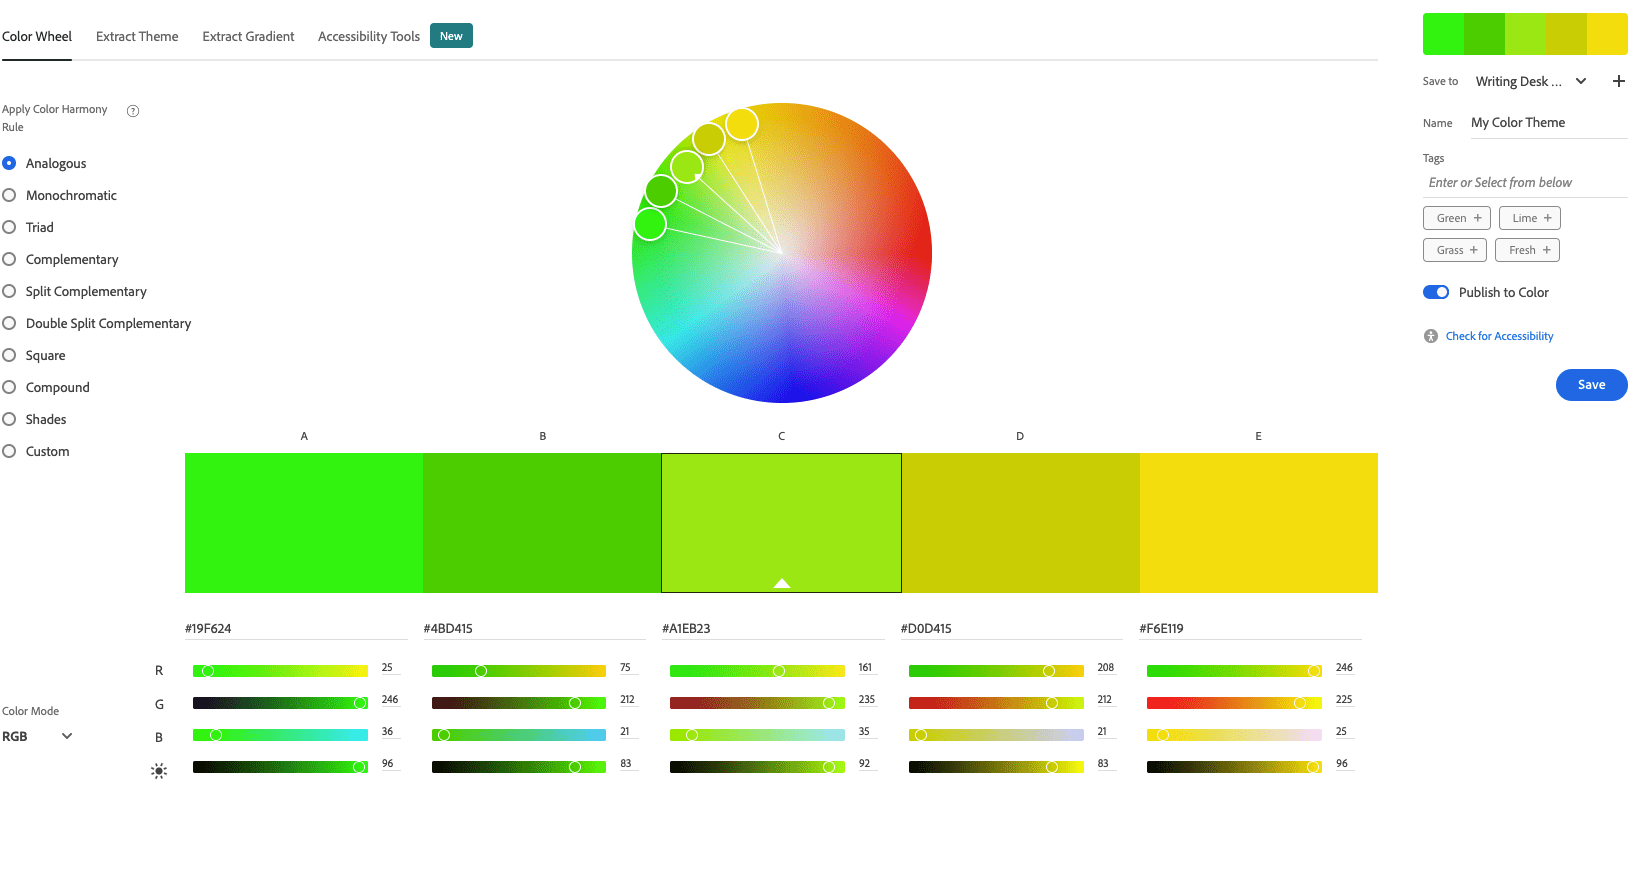Choose the Triad harmony rule
Screen dimensions: 1637x892
coord(9,227)
